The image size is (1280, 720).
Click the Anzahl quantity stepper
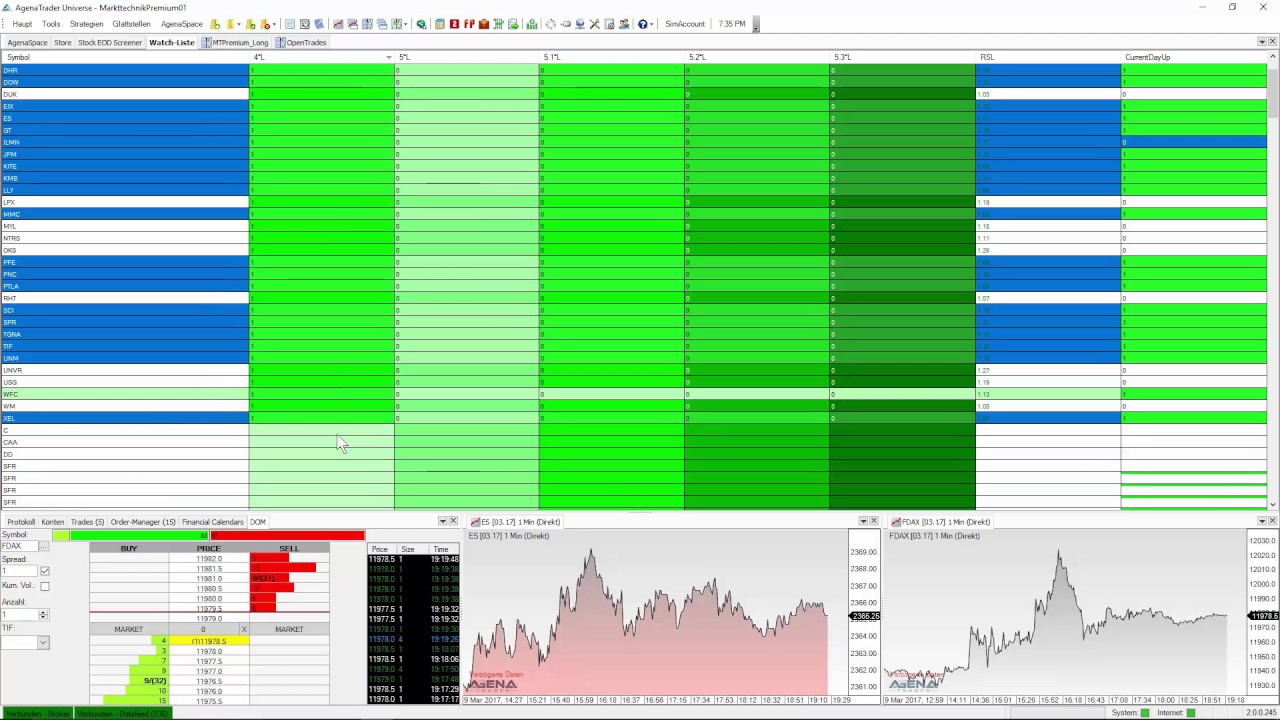coord(42,614)
